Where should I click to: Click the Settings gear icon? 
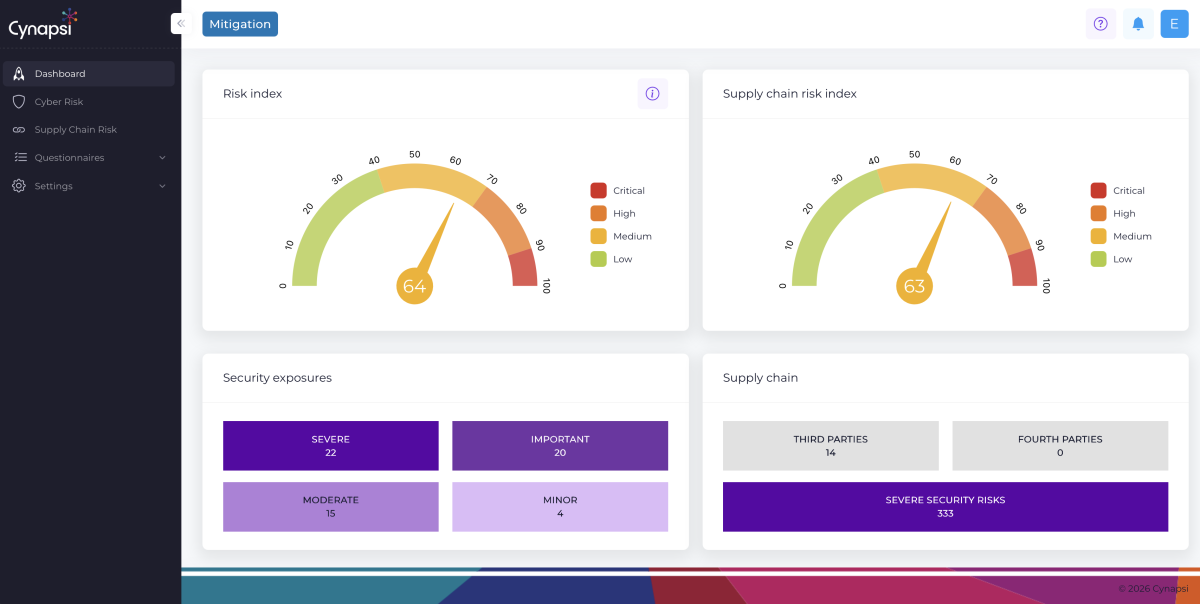tap(18, 186)
